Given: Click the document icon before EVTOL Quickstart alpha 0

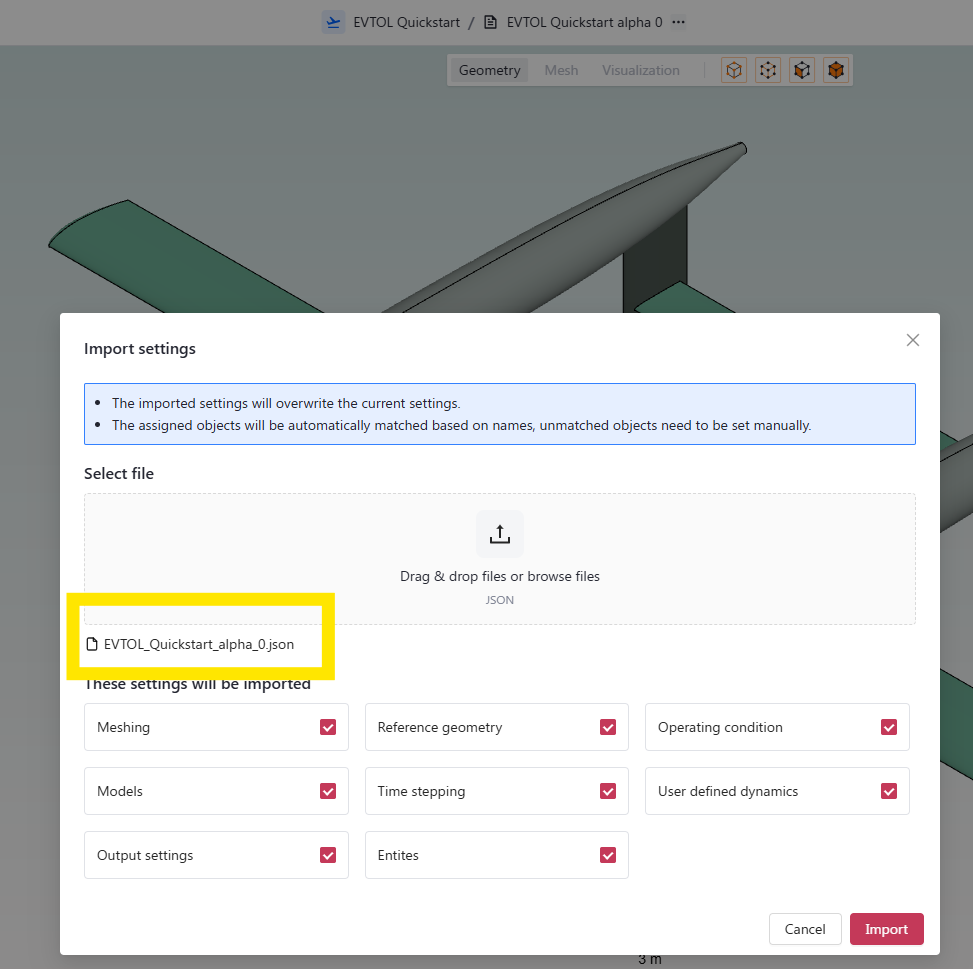Looking at the screenshot, I should [490, 22].
